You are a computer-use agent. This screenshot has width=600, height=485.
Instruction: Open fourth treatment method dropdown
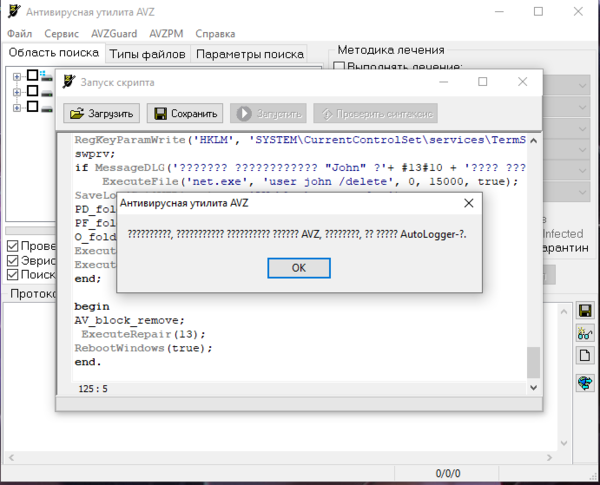coord(583,150)
